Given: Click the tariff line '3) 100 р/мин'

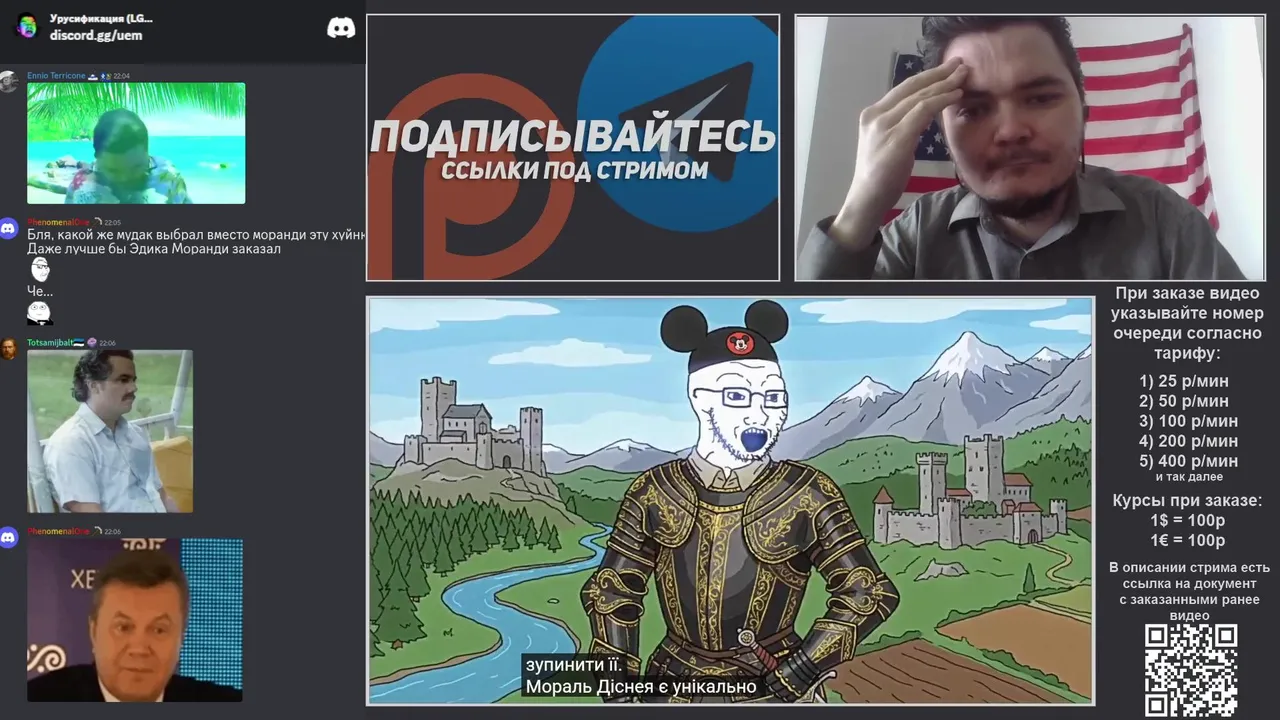Looking at the screenshot, I should [1188, 421].
